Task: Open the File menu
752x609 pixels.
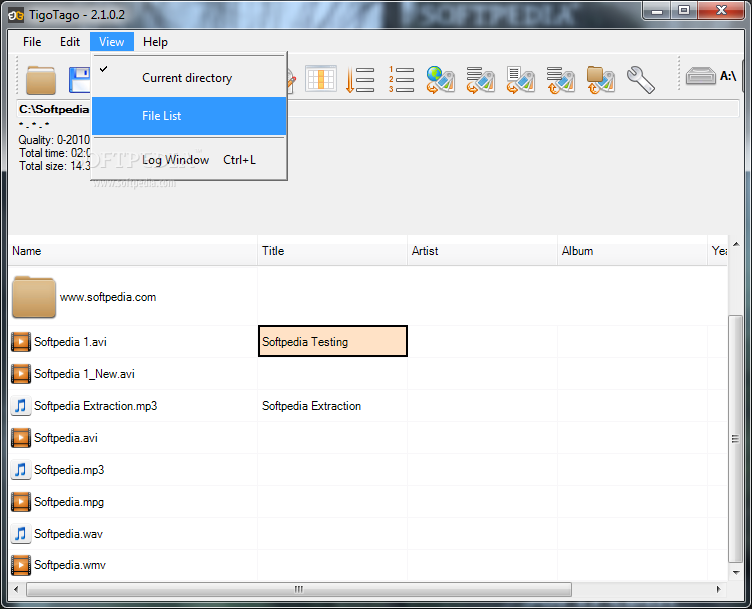Action: coord(32,42)
